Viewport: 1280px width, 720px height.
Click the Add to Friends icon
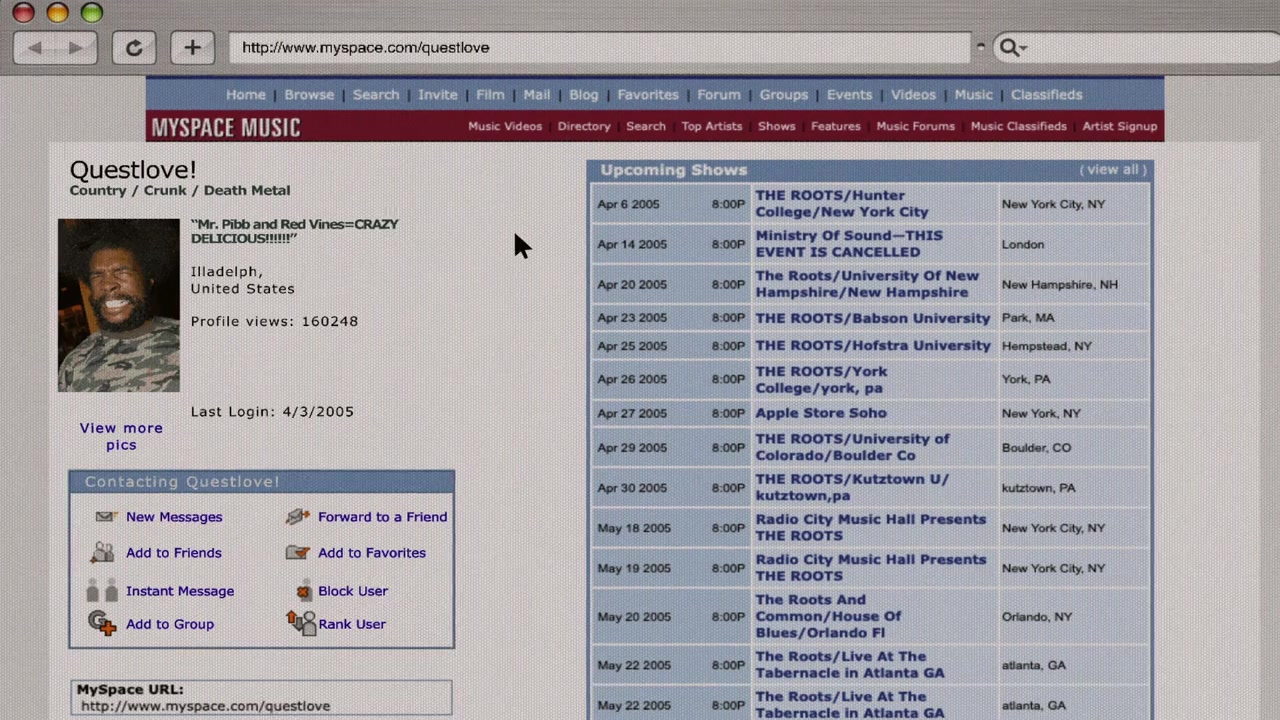(x=102, y=553)
